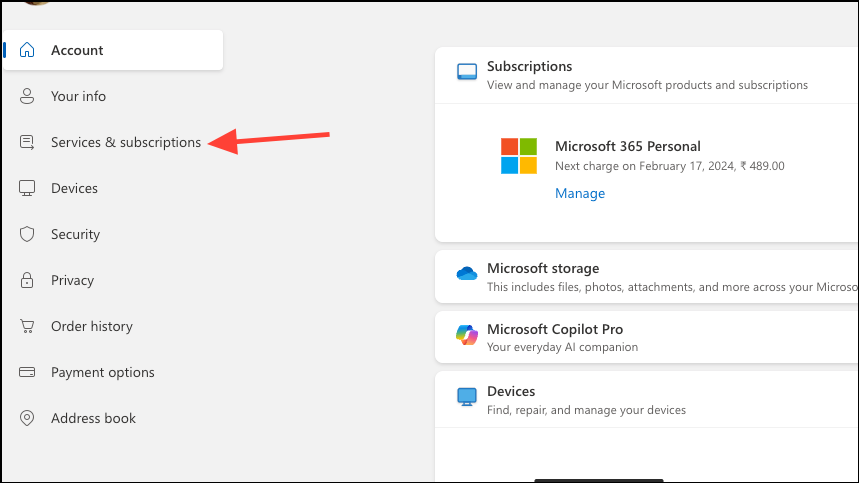Click the Microsoft 365 four-color logo
This screenshot has width=859, height=483.
click(x=519, y=156)
